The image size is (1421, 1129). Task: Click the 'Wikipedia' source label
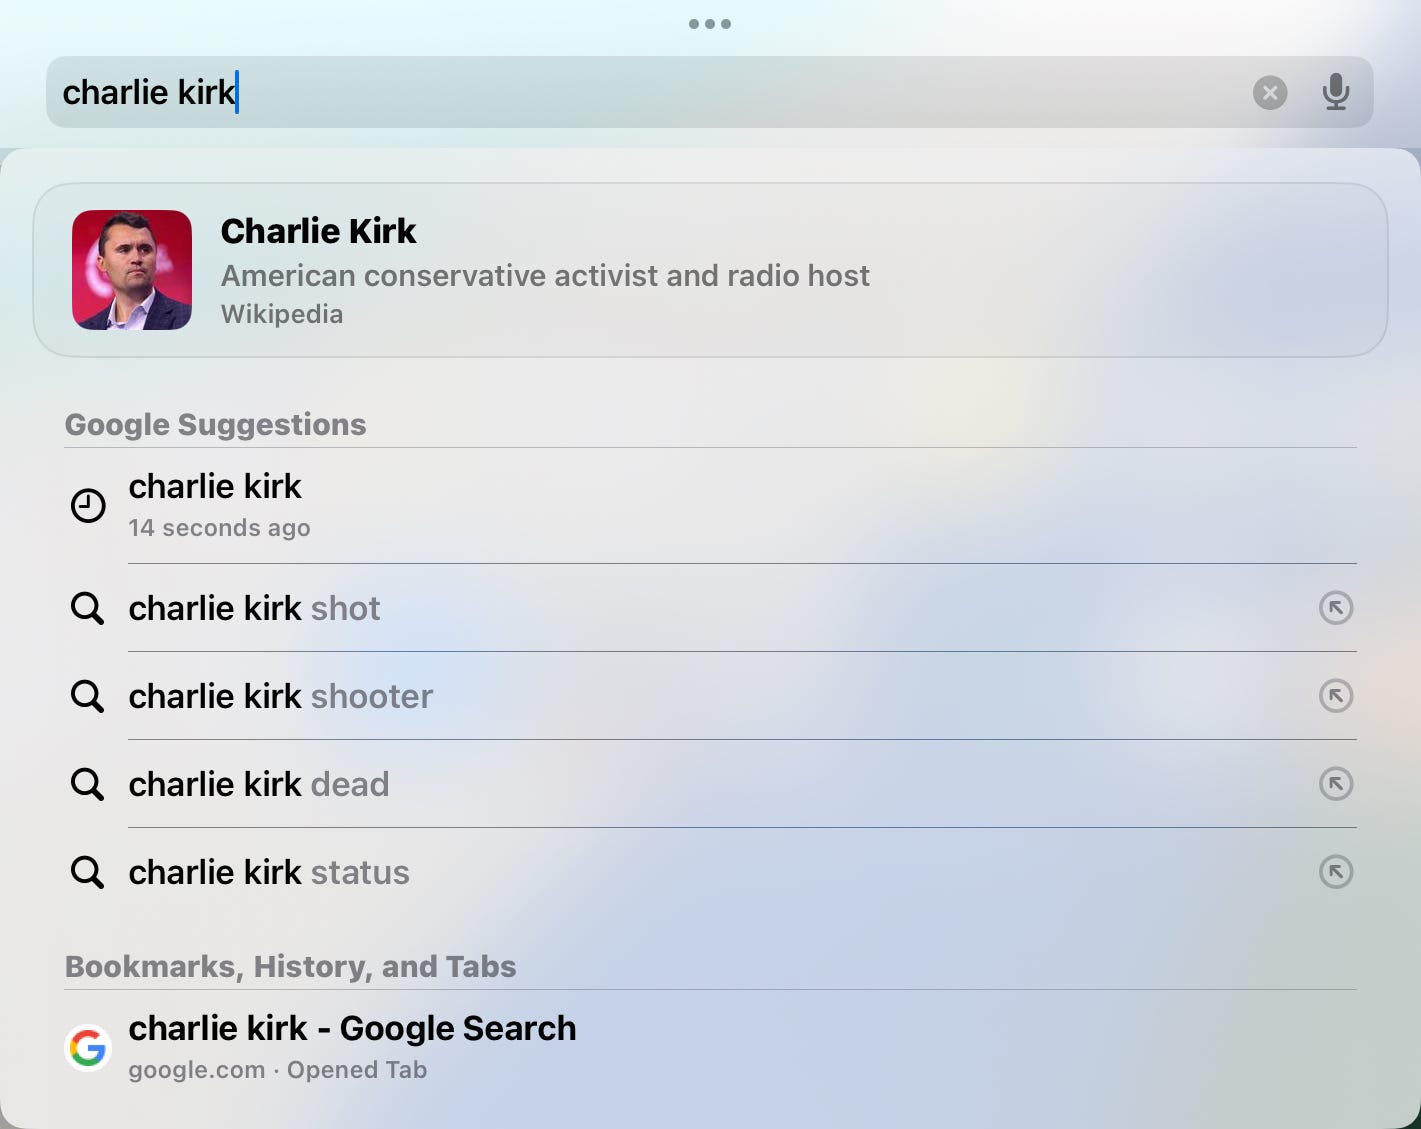click(282, 314)
